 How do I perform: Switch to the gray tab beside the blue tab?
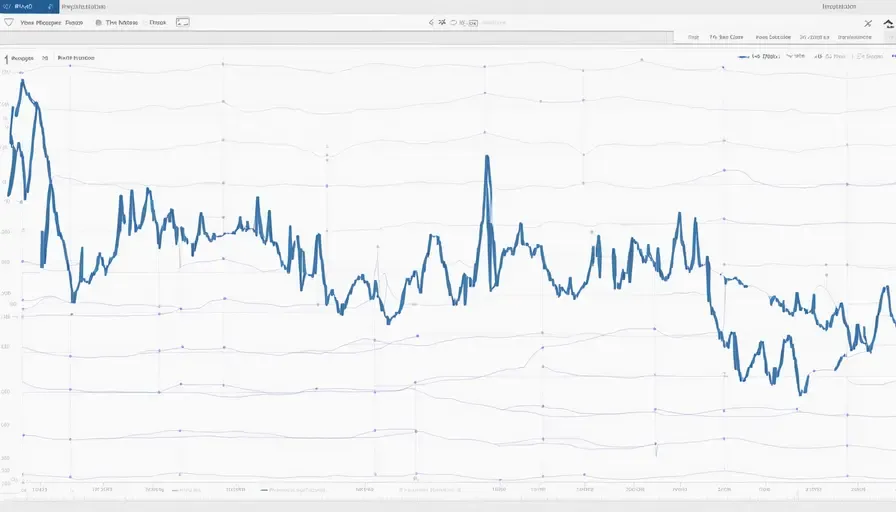coord(83,7)
